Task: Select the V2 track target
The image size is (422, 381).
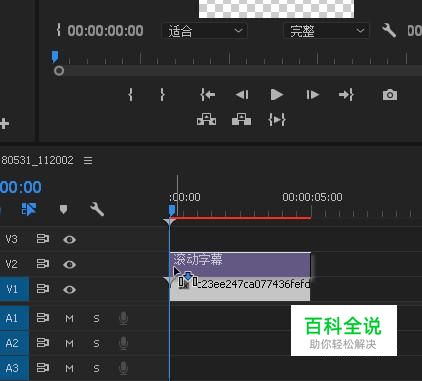Action: [x=12, y=264]
